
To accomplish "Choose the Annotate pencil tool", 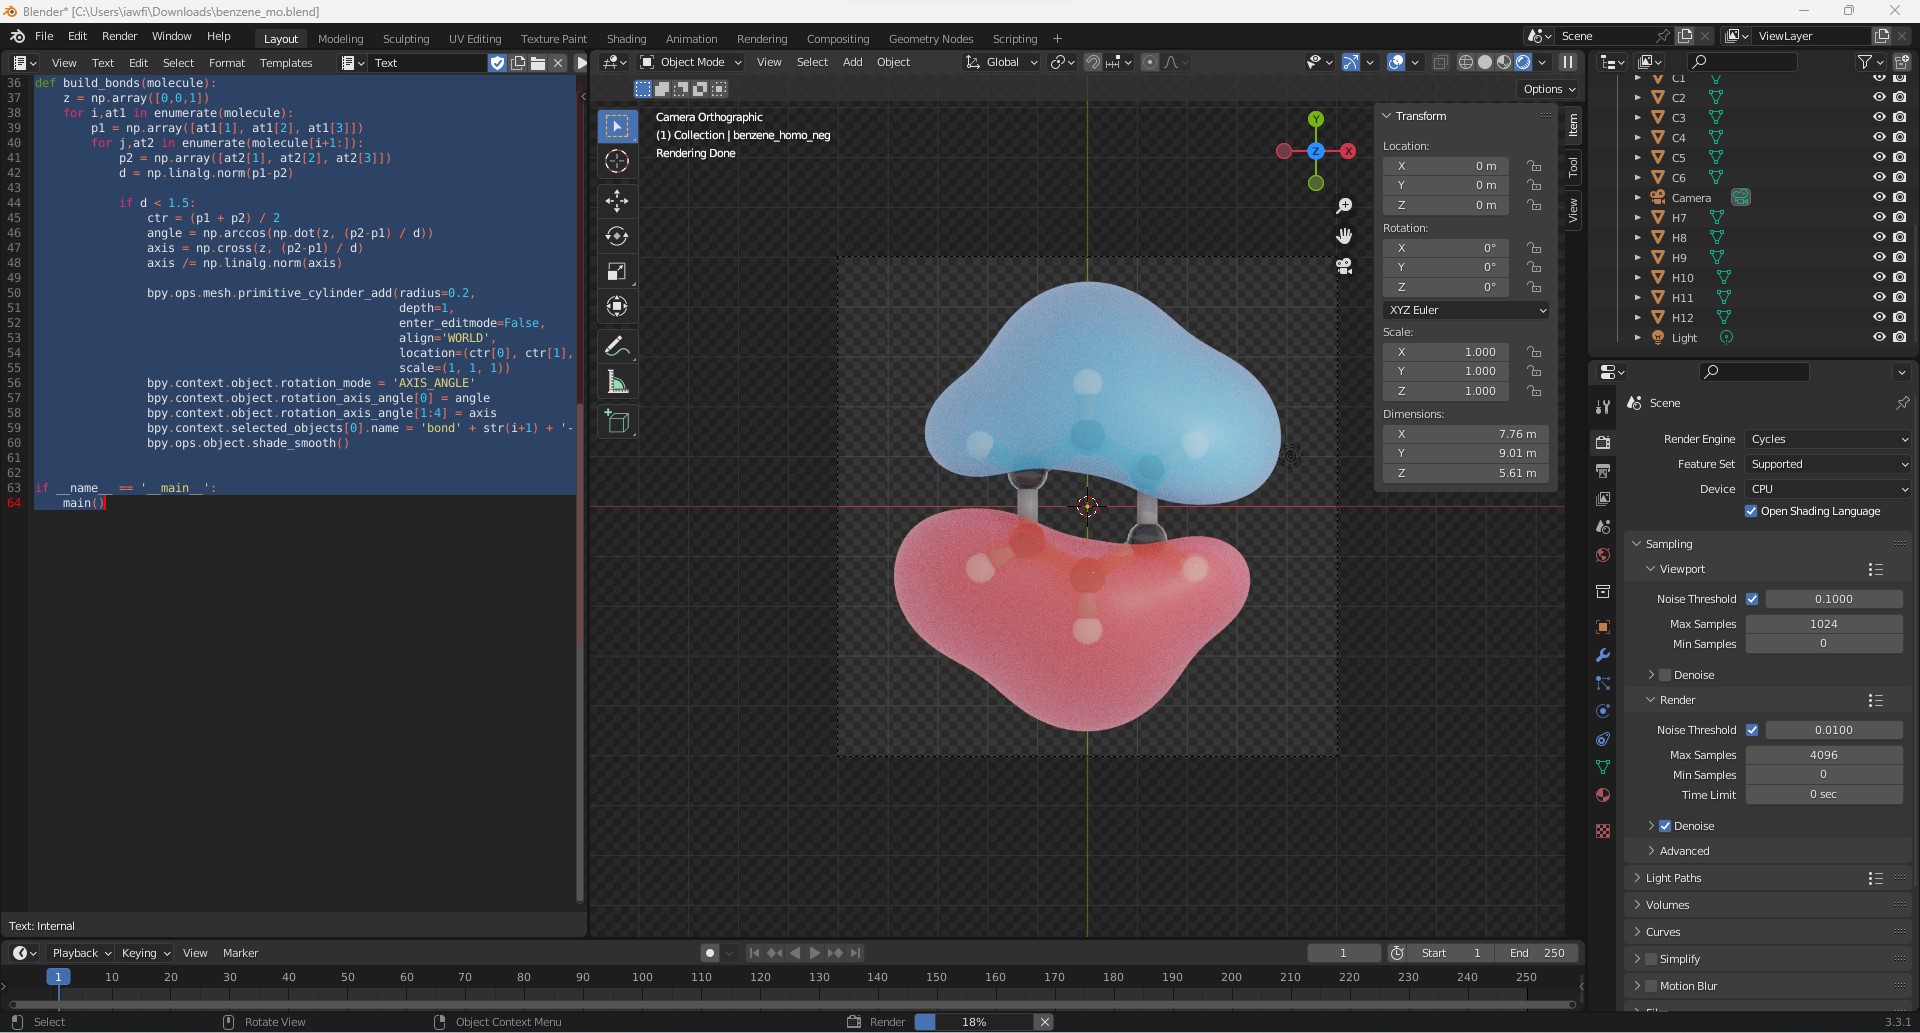I will 617,347.
